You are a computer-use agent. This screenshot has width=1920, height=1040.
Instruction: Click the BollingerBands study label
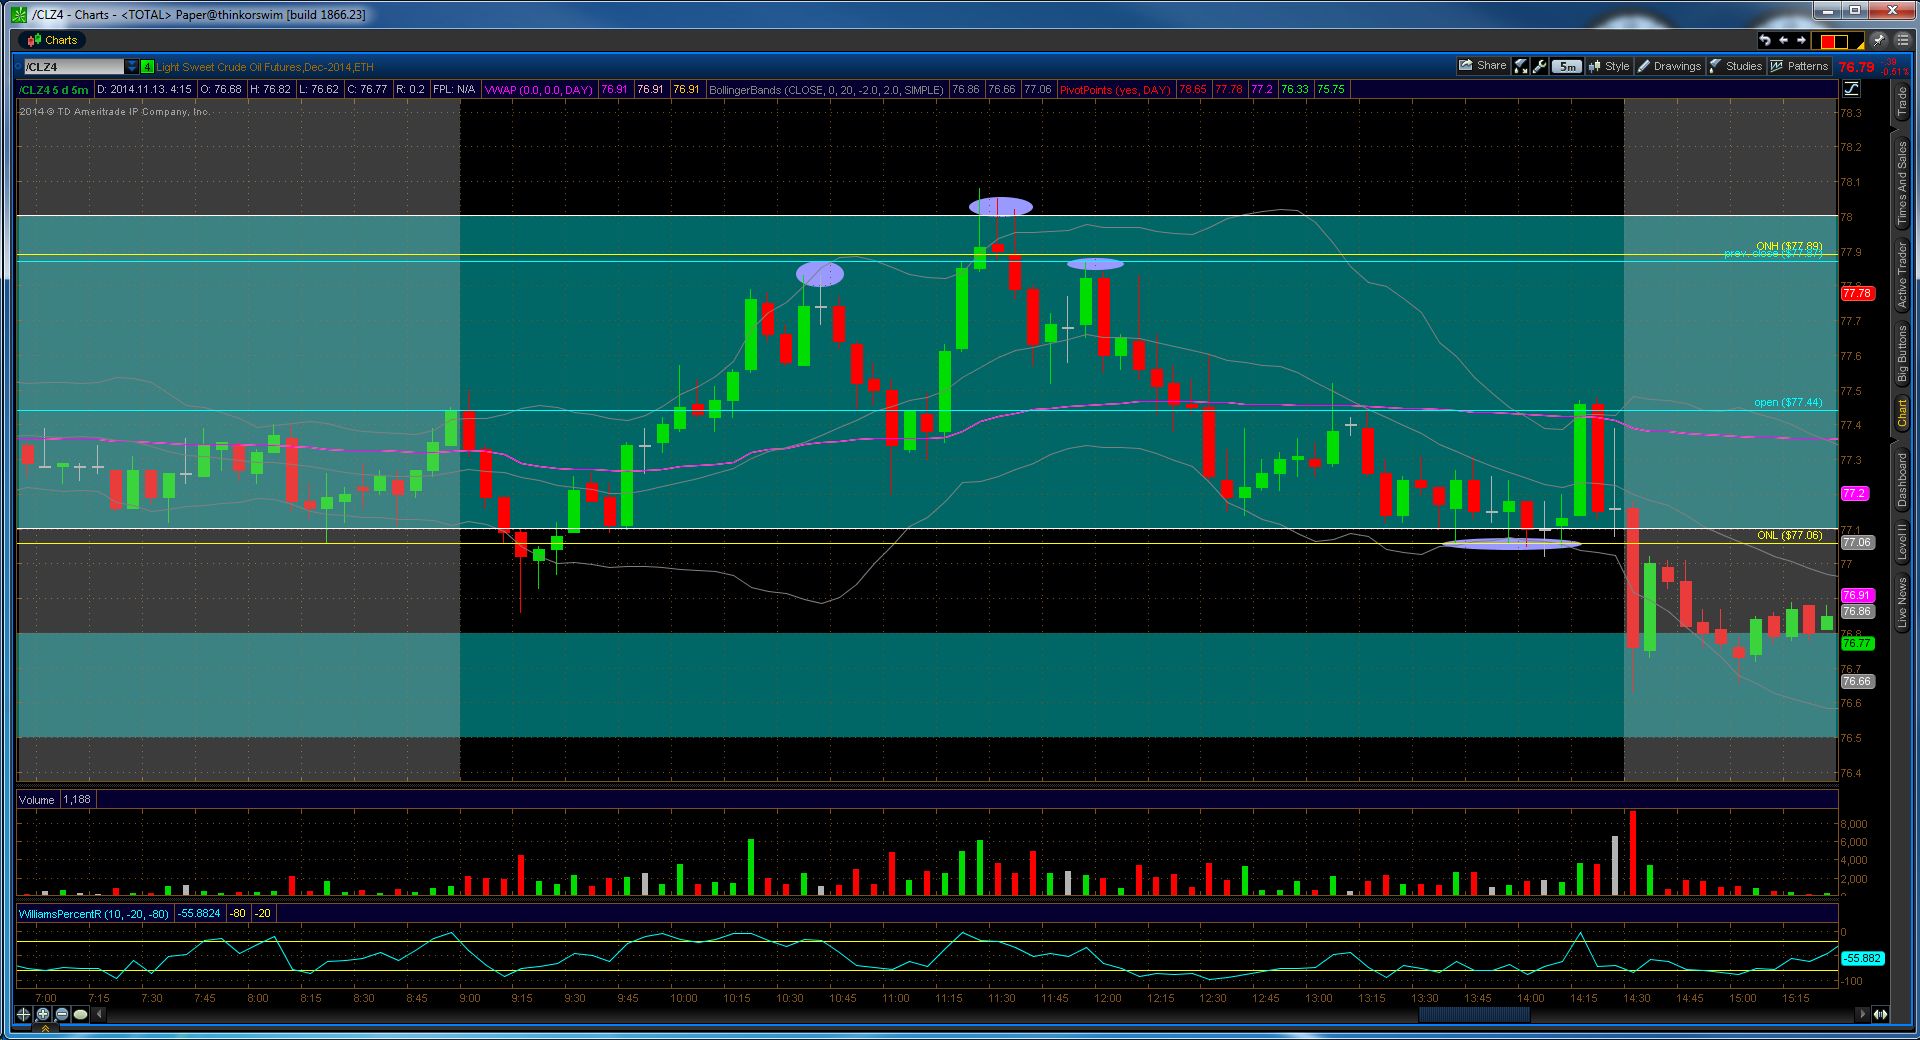826,90
